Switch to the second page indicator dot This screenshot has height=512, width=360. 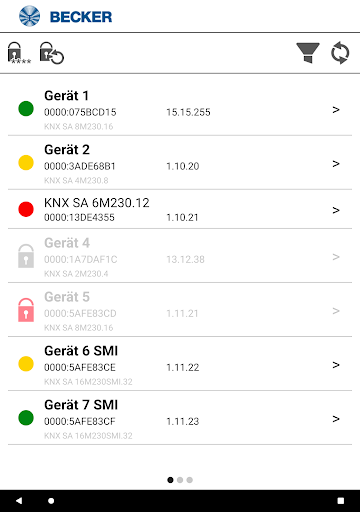point(180,480)
